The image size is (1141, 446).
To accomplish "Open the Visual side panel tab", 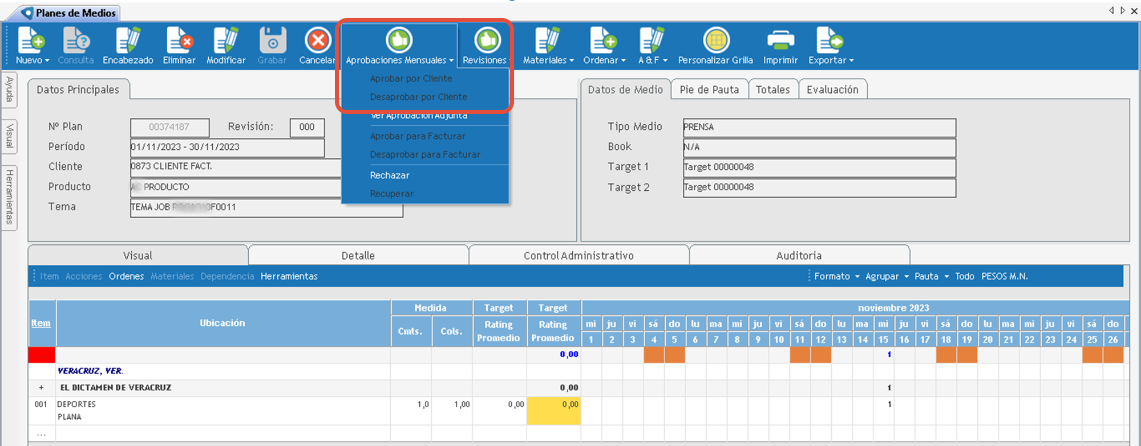I will coord(9,137).
